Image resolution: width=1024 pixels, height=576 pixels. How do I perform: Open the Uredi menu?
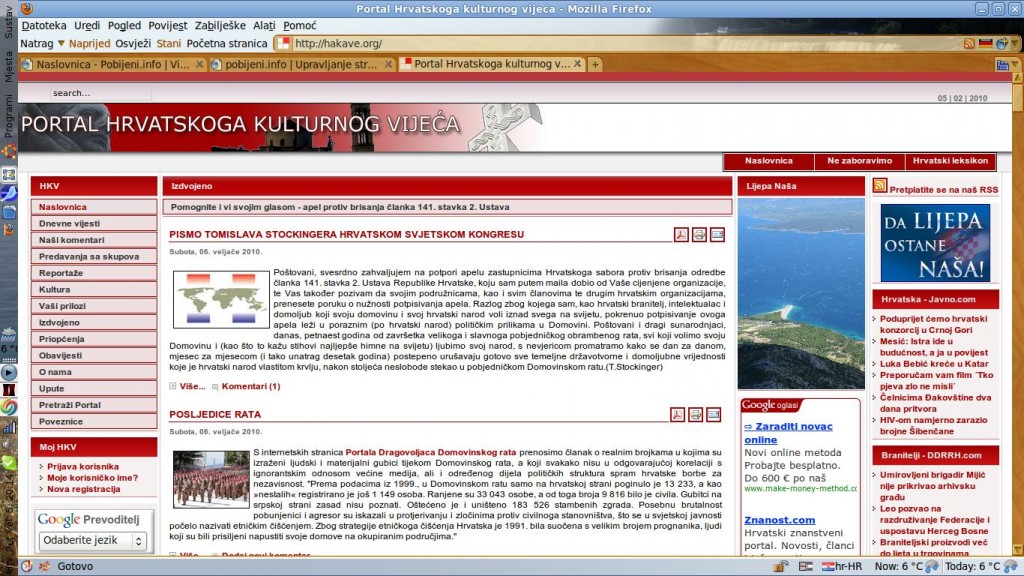click(x=87, y=25)
